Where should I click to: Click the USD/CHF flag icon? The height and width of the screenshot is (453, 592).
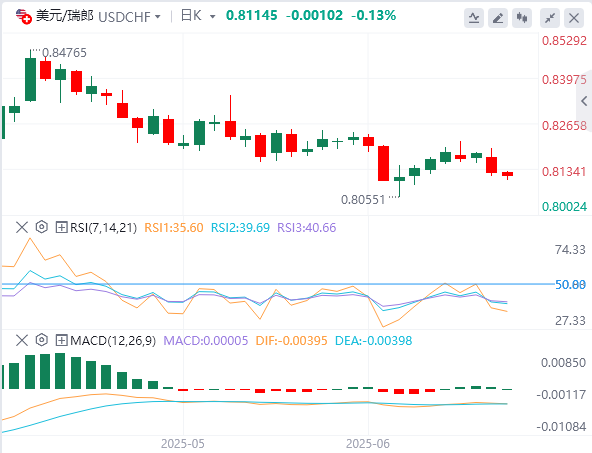tap(24, 17)
